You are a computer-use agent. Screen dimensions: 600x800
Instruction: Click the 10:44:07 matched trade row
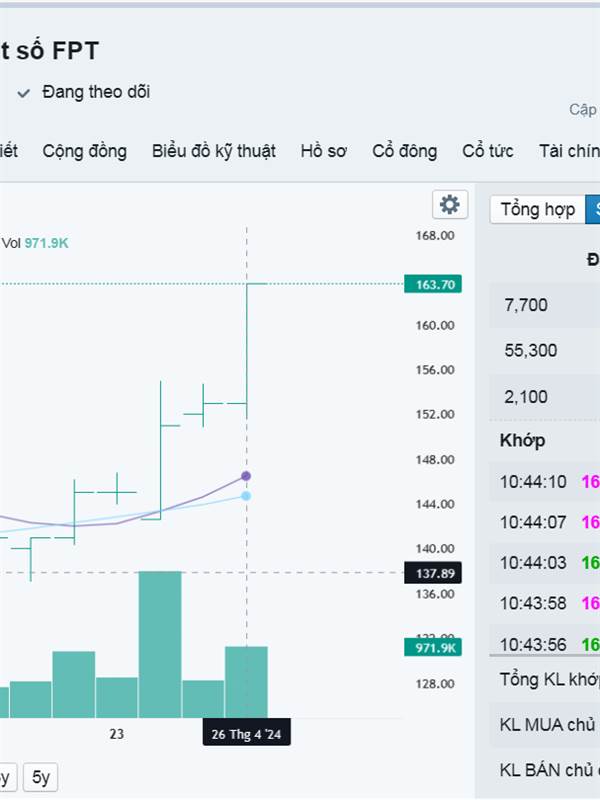[545, 522]
